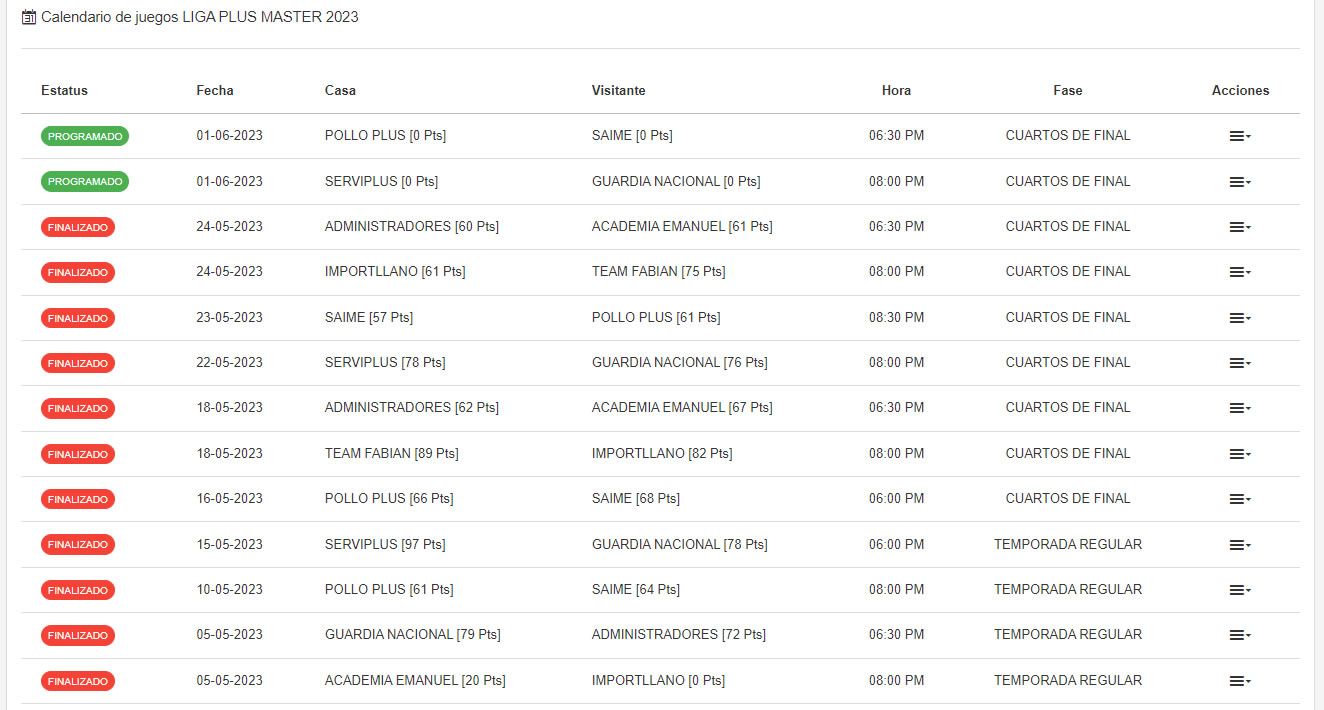This screenshot has height=710, width=1324.
Task: Open actions menu for SERVIPLUS [97 Pts] game
Action: click(x=1240, y=545)
